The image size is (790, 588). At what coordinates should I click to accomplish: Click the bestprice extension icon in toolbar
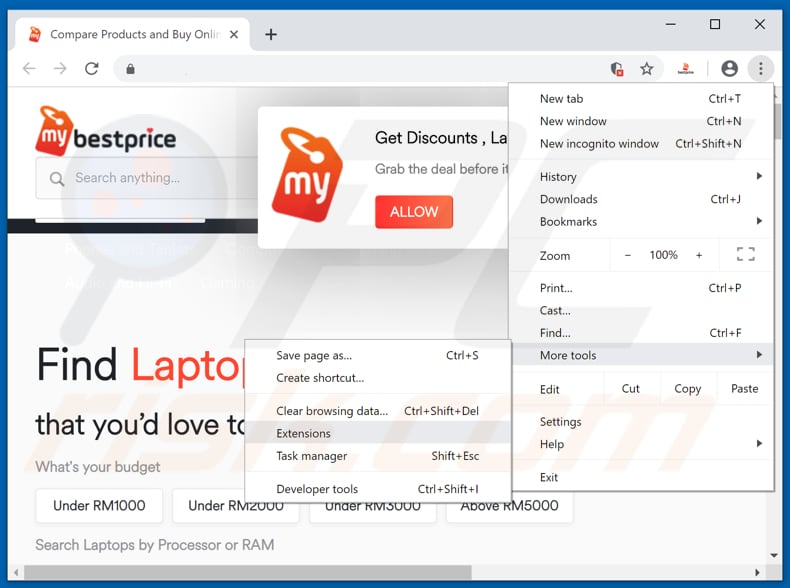685,69
